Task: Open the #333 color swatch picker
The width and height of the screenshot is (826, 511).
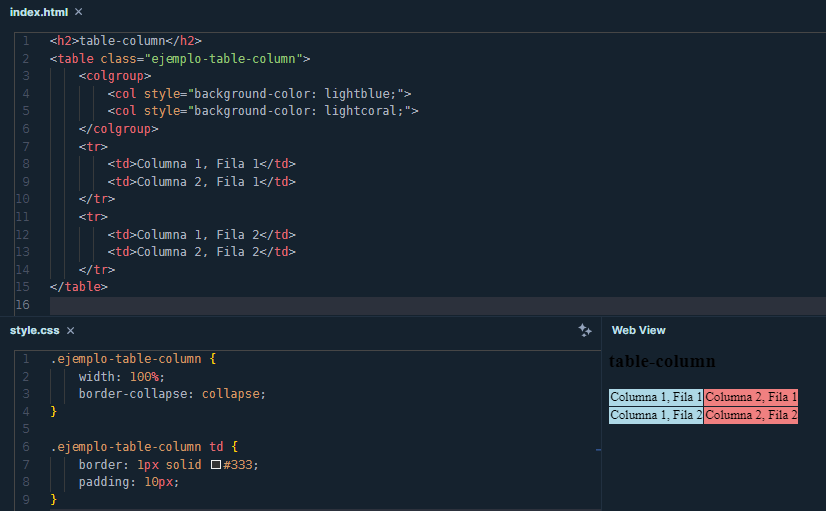Action: click(216, 465)
